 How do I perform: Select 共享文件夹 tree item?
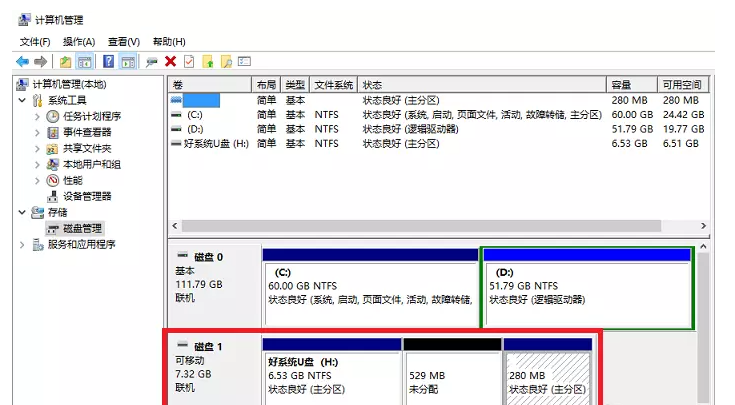[87, 149]
